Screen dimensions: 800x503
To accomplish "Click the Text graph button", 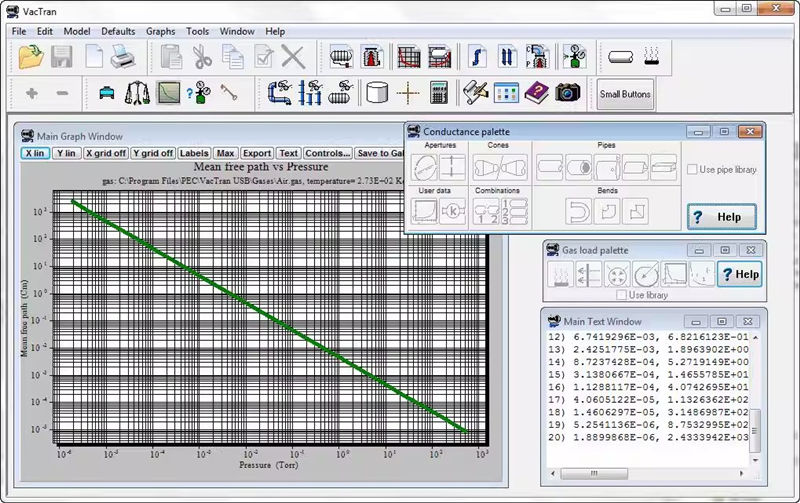I will (288, 153).
